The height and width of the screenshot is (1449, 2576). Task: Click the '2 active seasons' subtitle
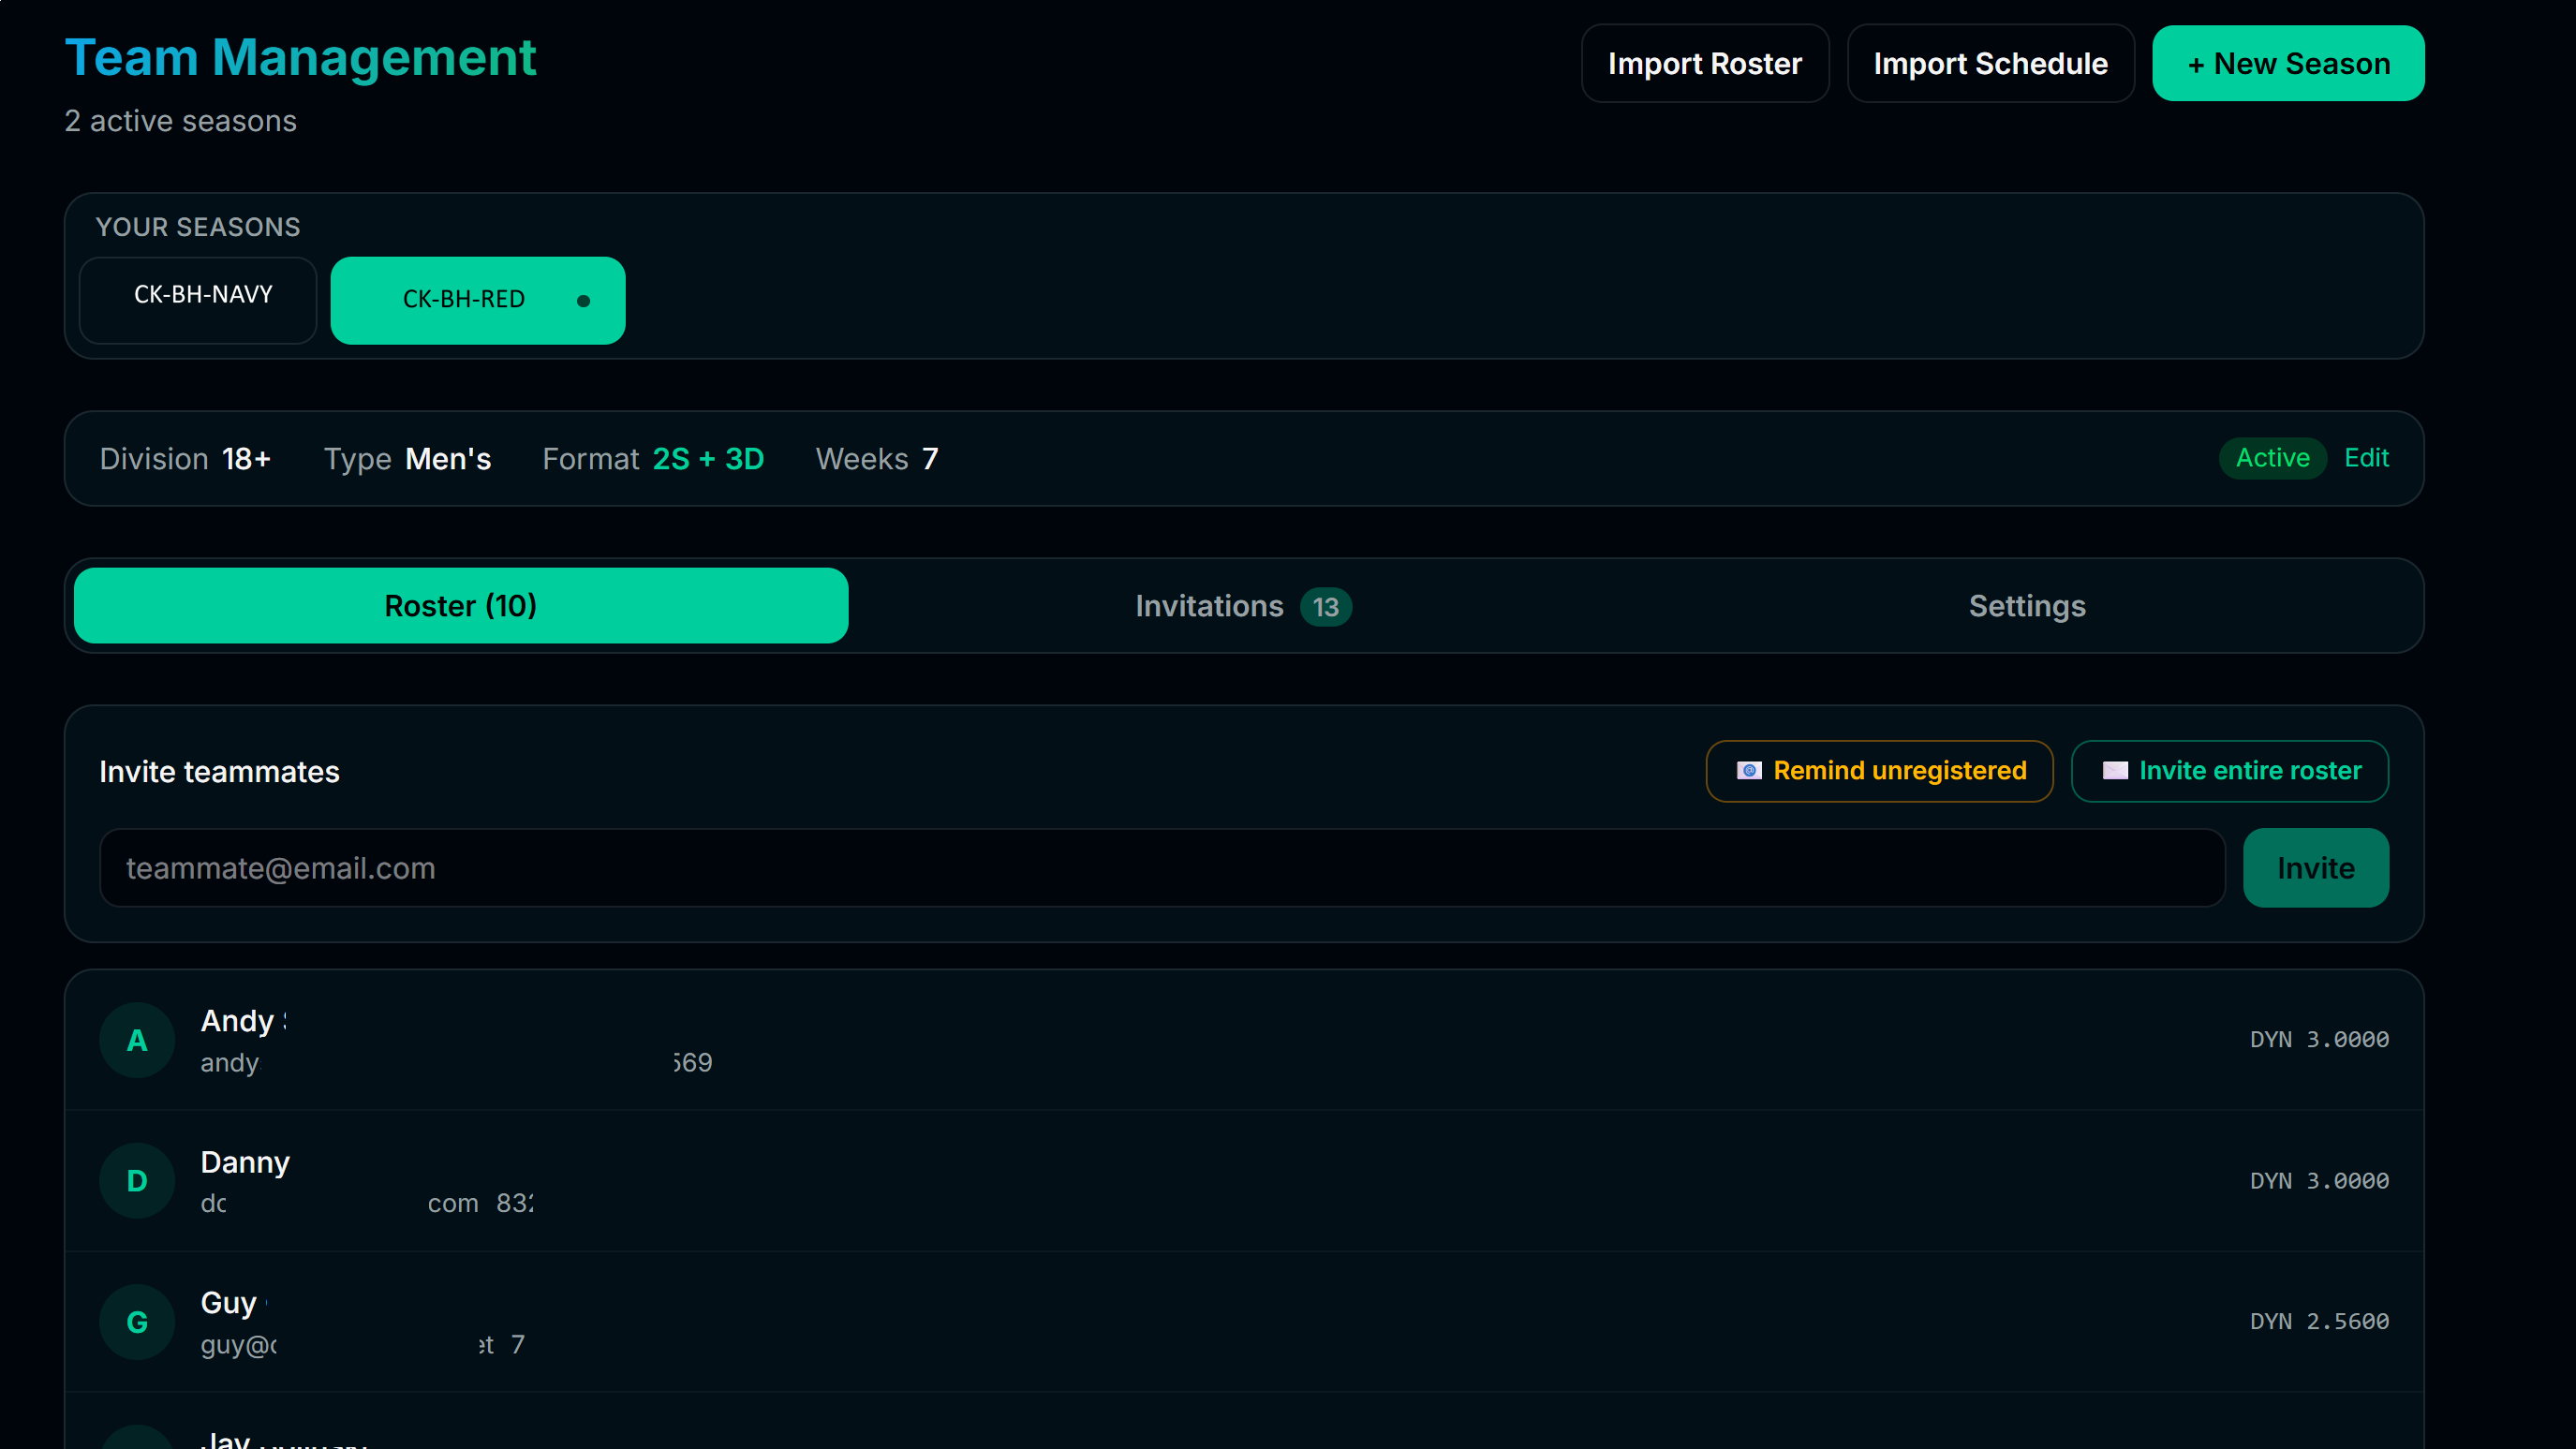click(180, 121)
